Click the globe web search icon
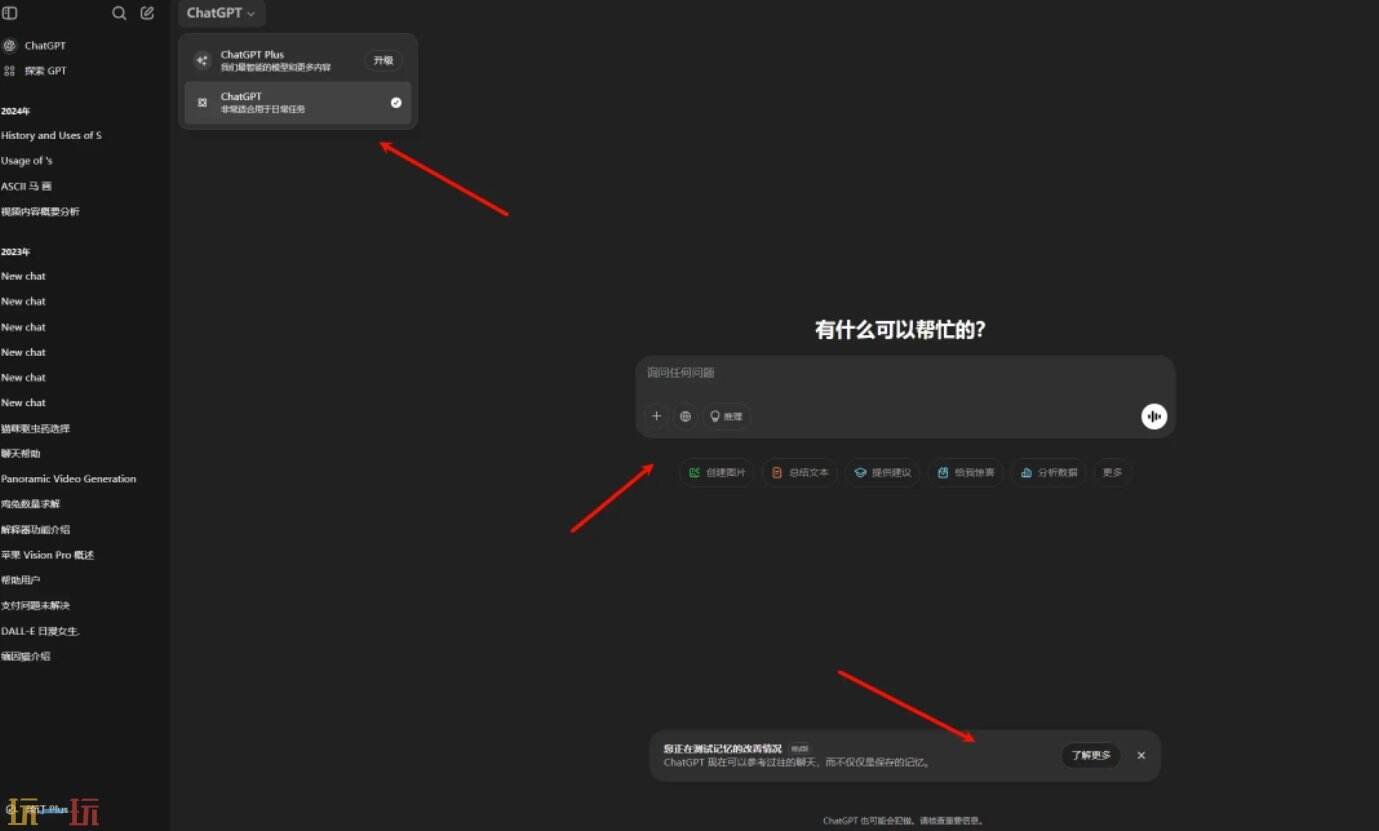1379x831 pixels. click(x=685, y=416)
